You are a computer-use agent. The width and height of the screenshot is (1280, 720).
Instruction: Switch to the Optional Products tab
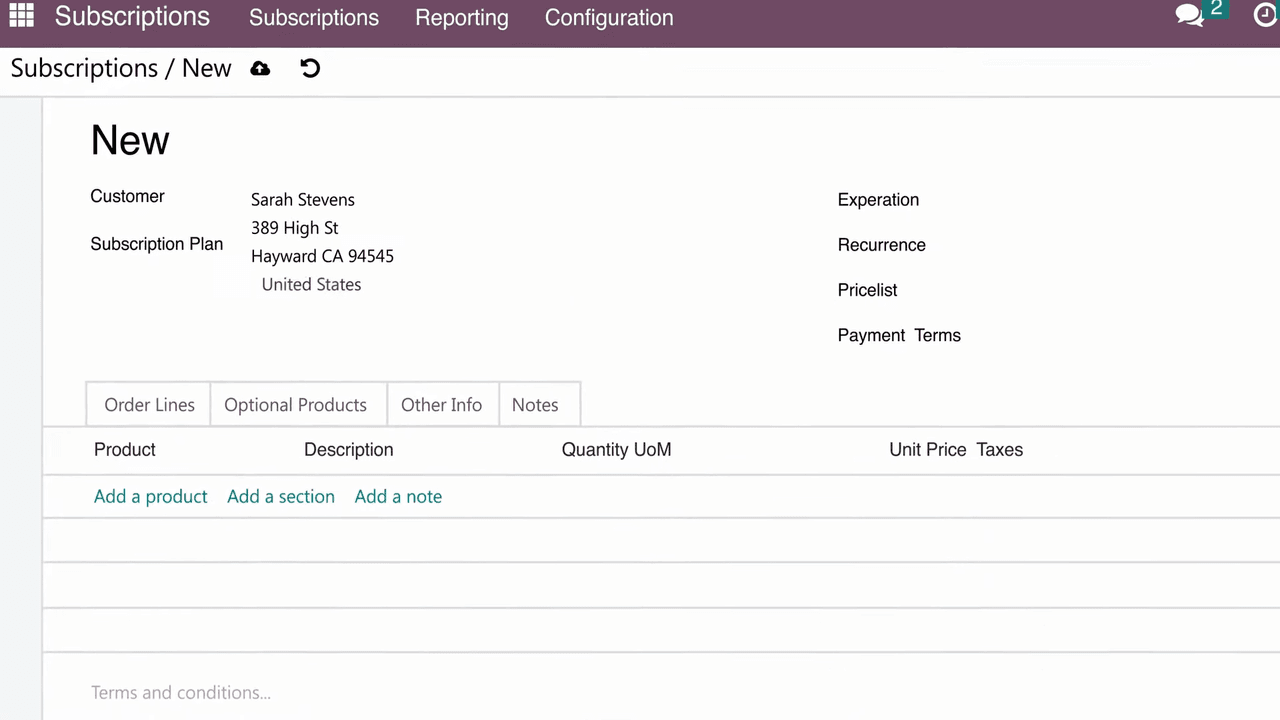[295, 405]
